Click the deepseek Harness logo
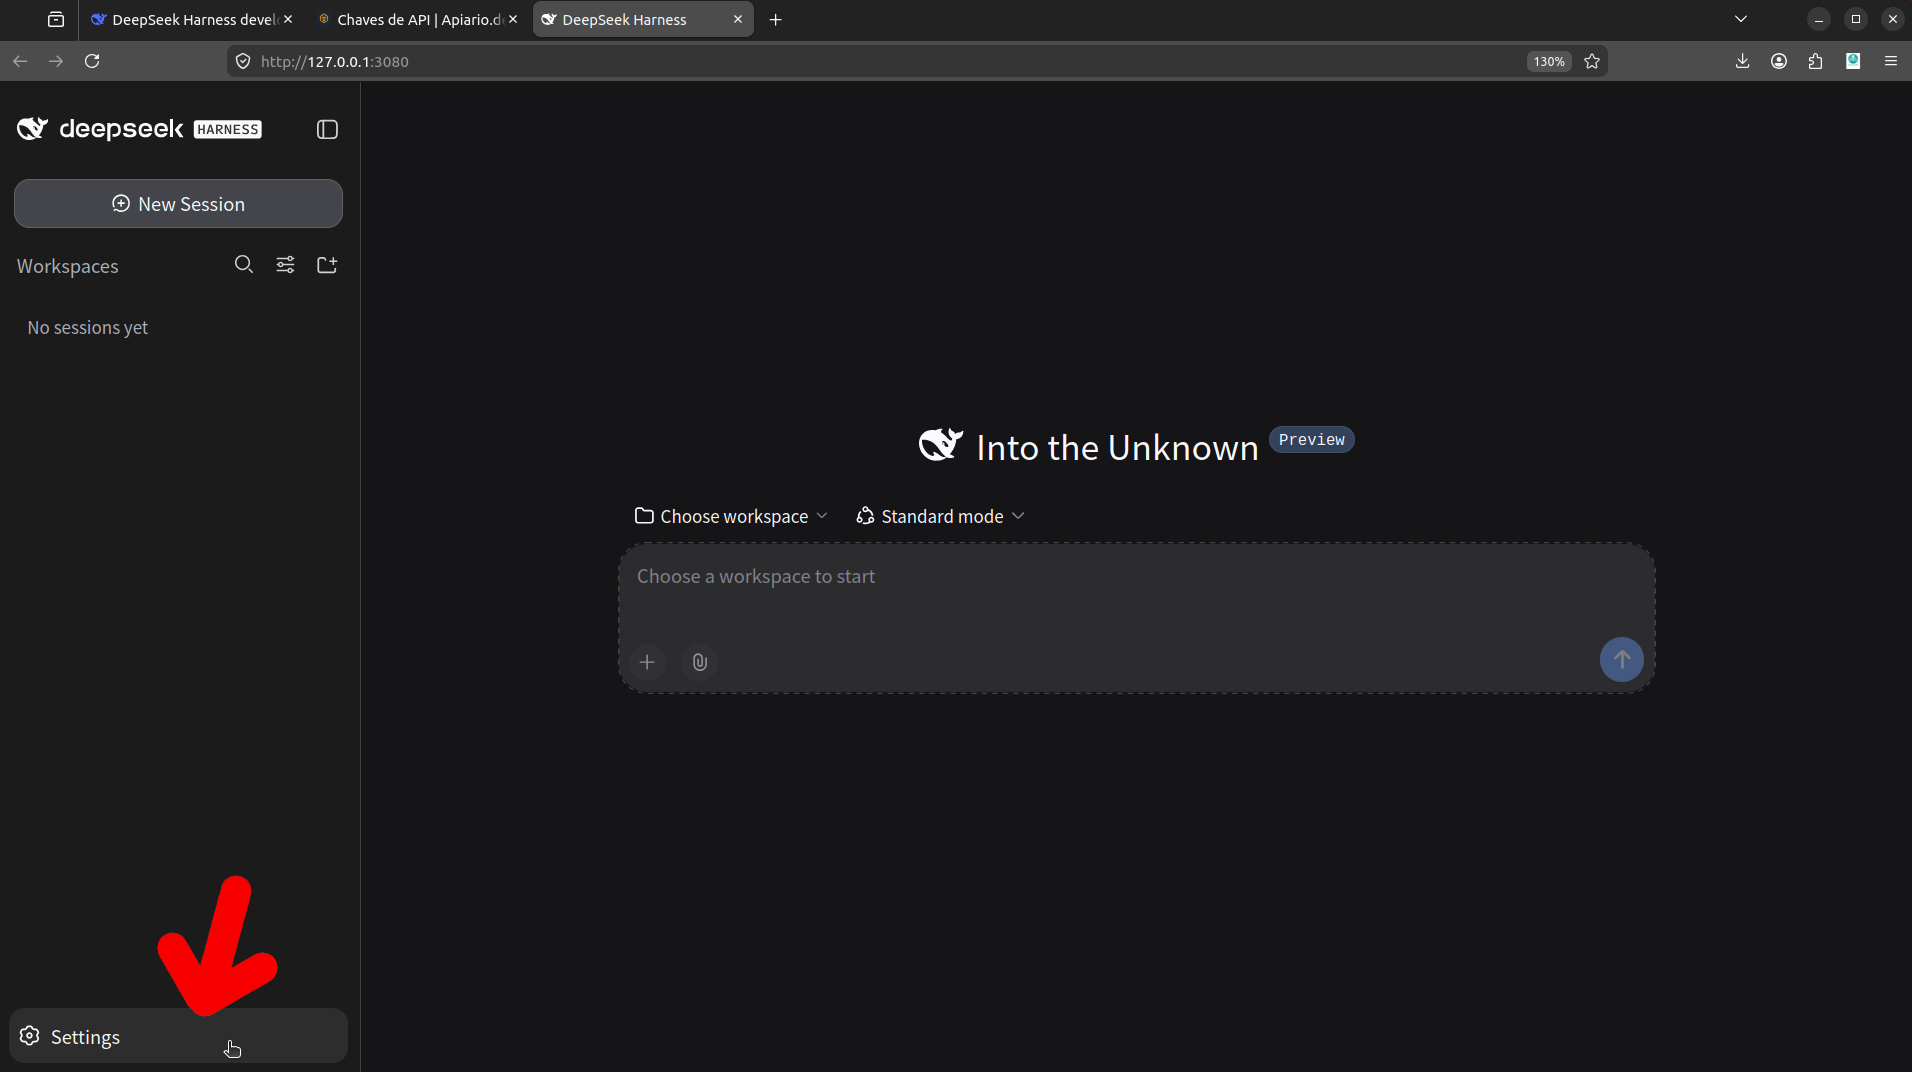1912x1072 pixels. click(139, 129)
